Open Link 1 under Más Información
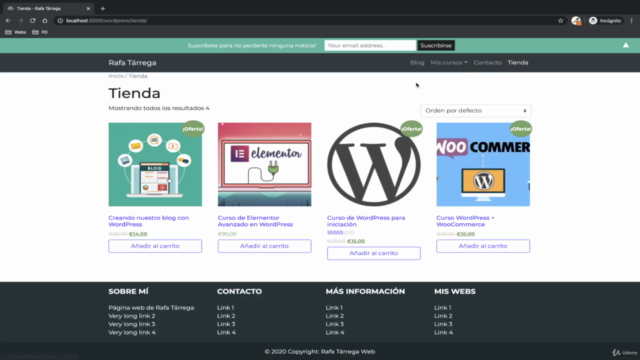Screen dimensions: 640x360 tap(334, 308)
